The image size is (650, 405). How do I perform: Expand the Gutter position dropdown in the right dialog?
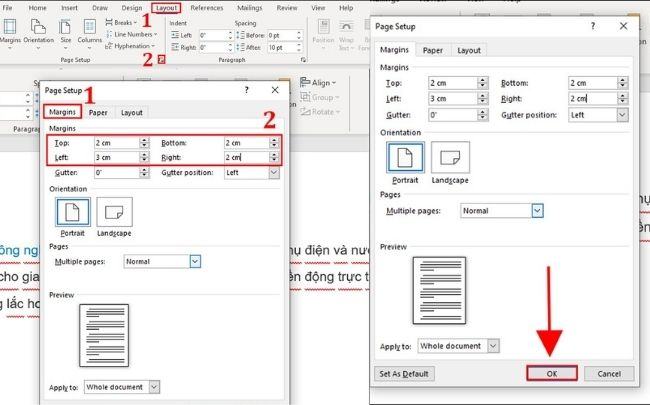coord(622,115)
